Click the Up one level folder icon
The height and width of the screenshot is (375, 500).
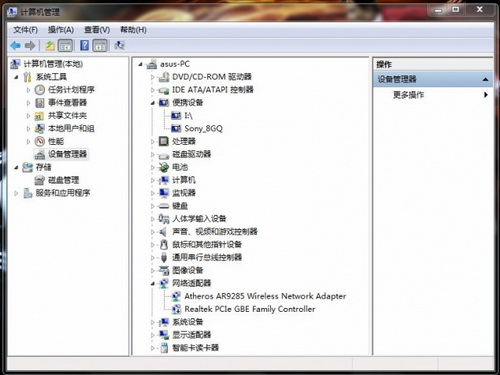click(50, 45)
